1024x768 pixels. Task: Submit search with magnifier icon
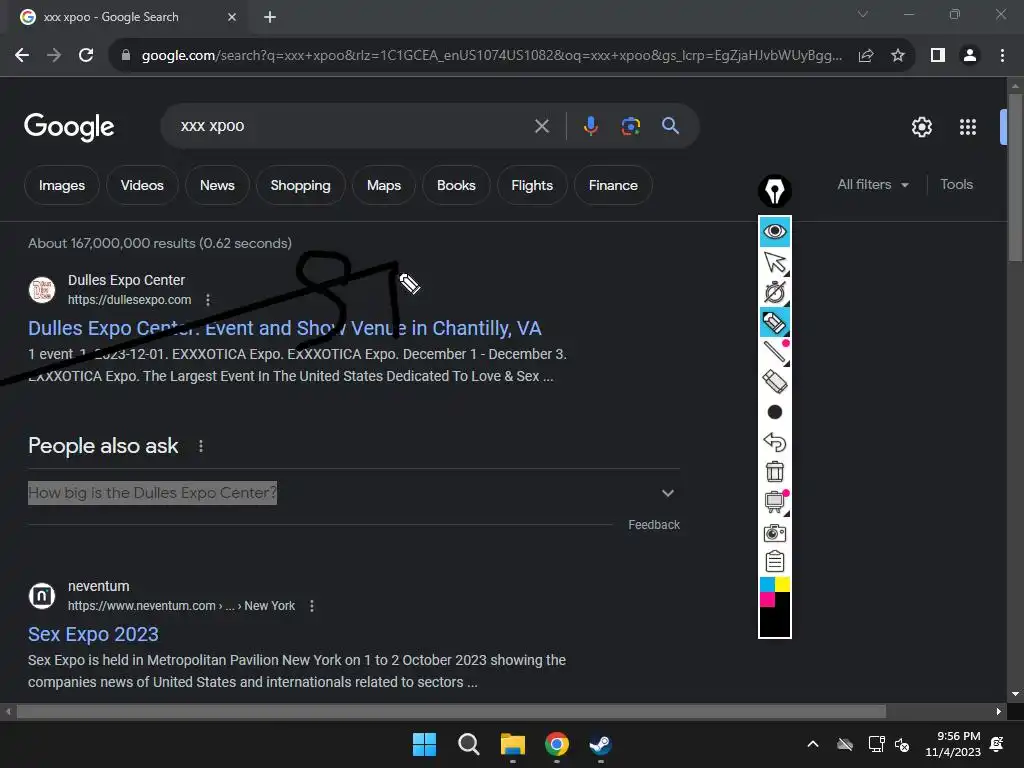[x=670, y=125]
